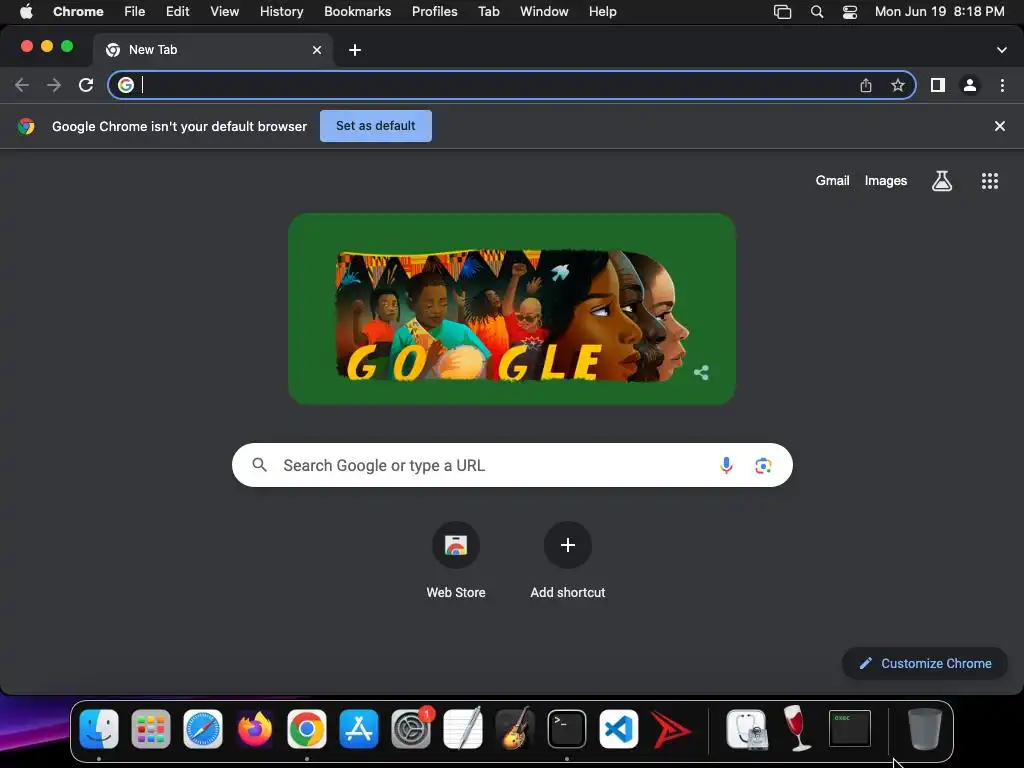Open the Google apps grid

click(990, 181)
